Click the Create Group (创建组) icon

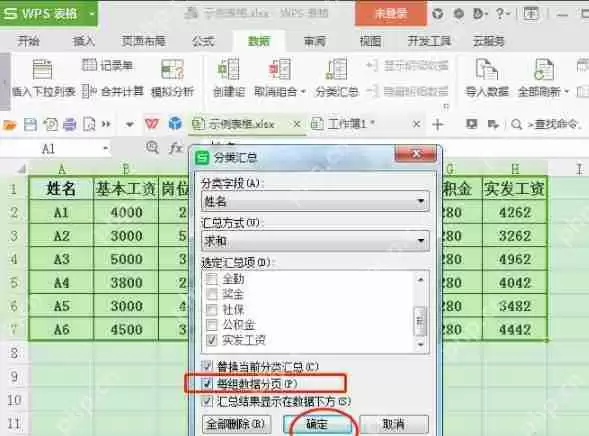pos(229,69)
